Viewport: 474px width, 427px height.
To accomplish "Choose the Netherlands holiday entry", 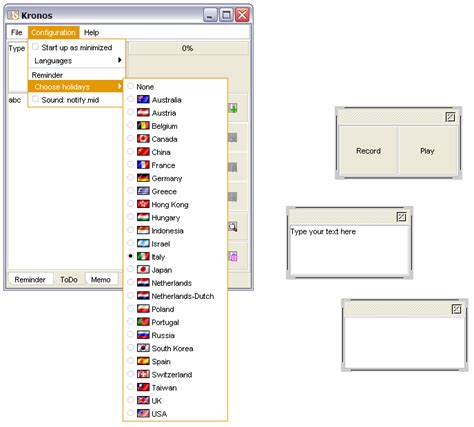I will click(176, 283).
